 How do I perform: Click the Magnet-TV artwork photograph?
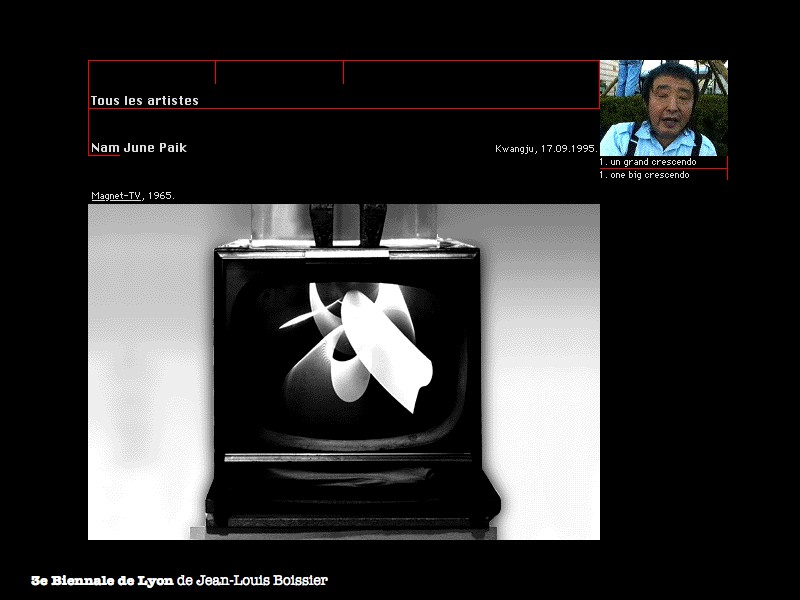point(344,372)
